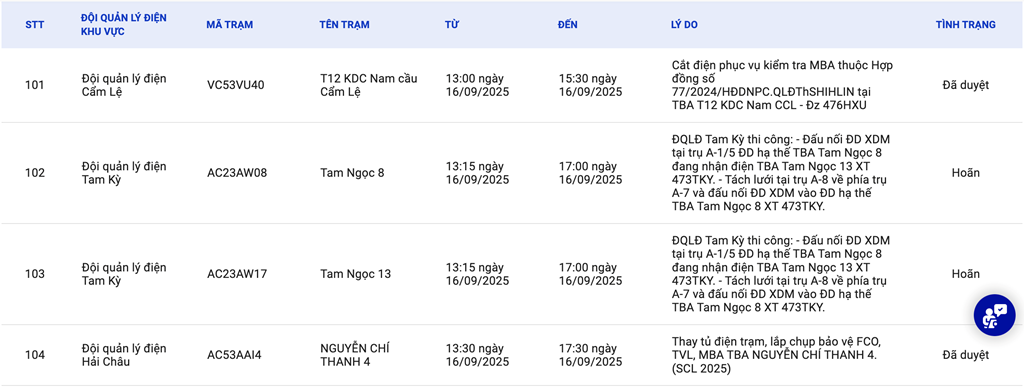
Task: Open the floating chat support icon
Action: coord(995,316)
